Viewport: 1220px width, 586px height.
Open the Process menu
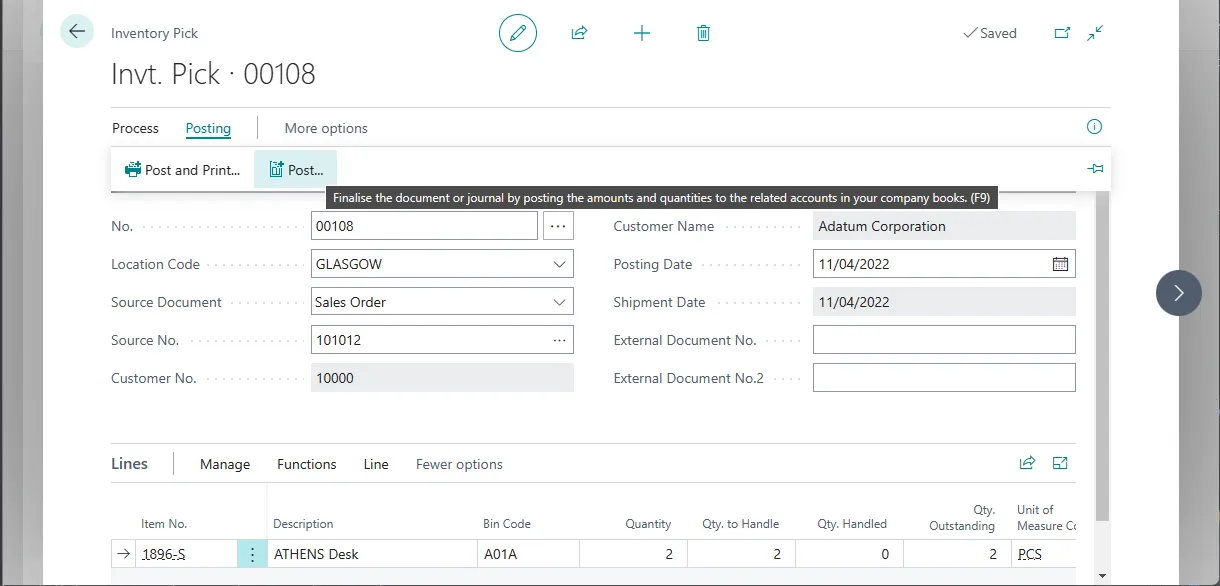pos(135,128)
